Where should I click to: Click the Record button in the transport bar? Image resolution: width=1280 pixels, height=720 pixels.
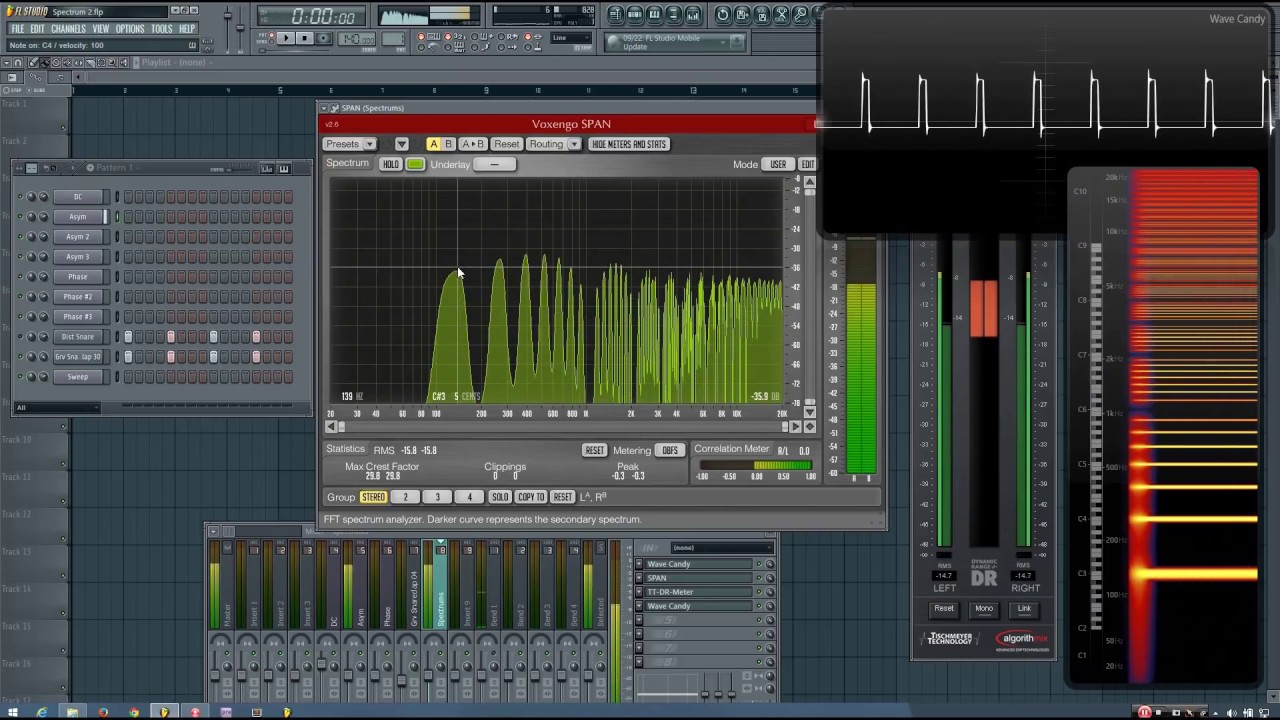tap(325, 38)
